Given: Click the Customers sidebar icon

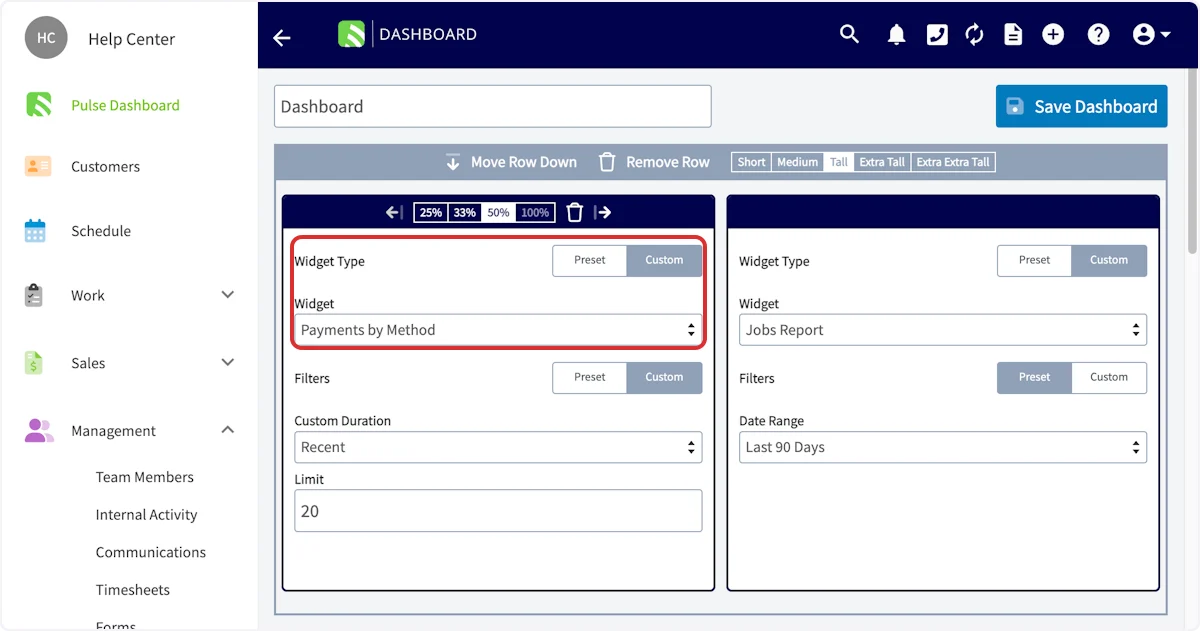Looking at the screenshot, I should (x=38, y=166).
